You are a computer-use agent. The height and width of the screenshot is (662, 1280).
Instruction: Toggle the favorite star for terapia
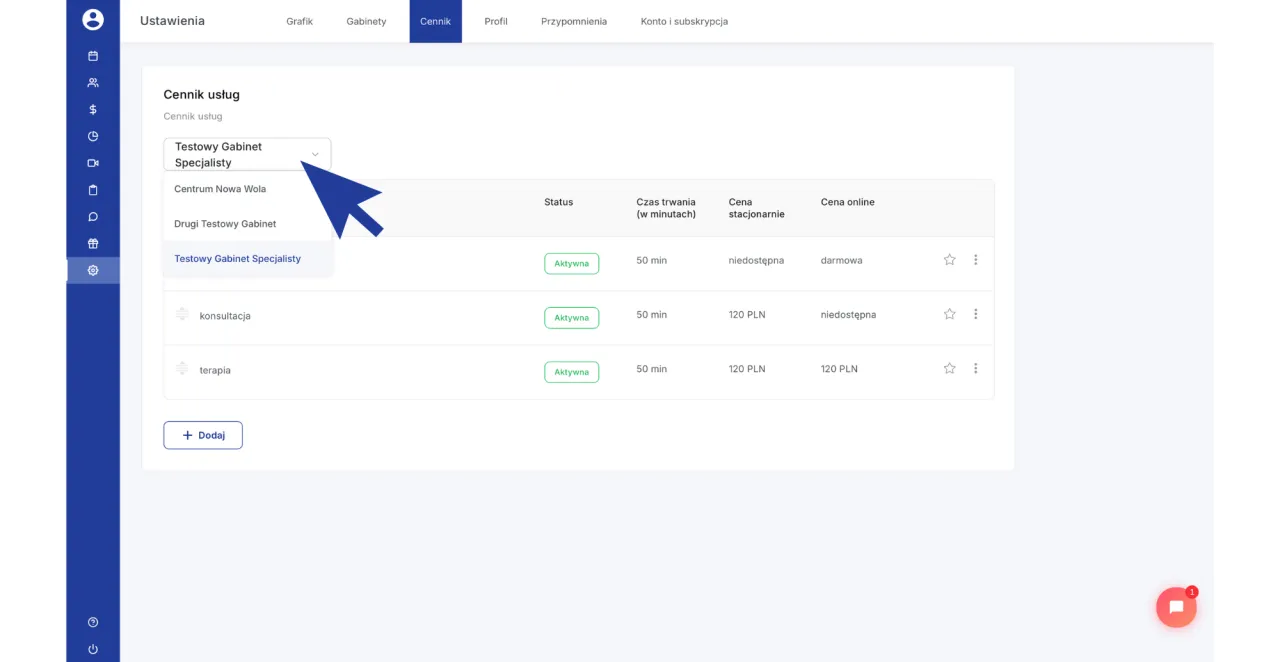pyautogui.click(x=949, y=368)
